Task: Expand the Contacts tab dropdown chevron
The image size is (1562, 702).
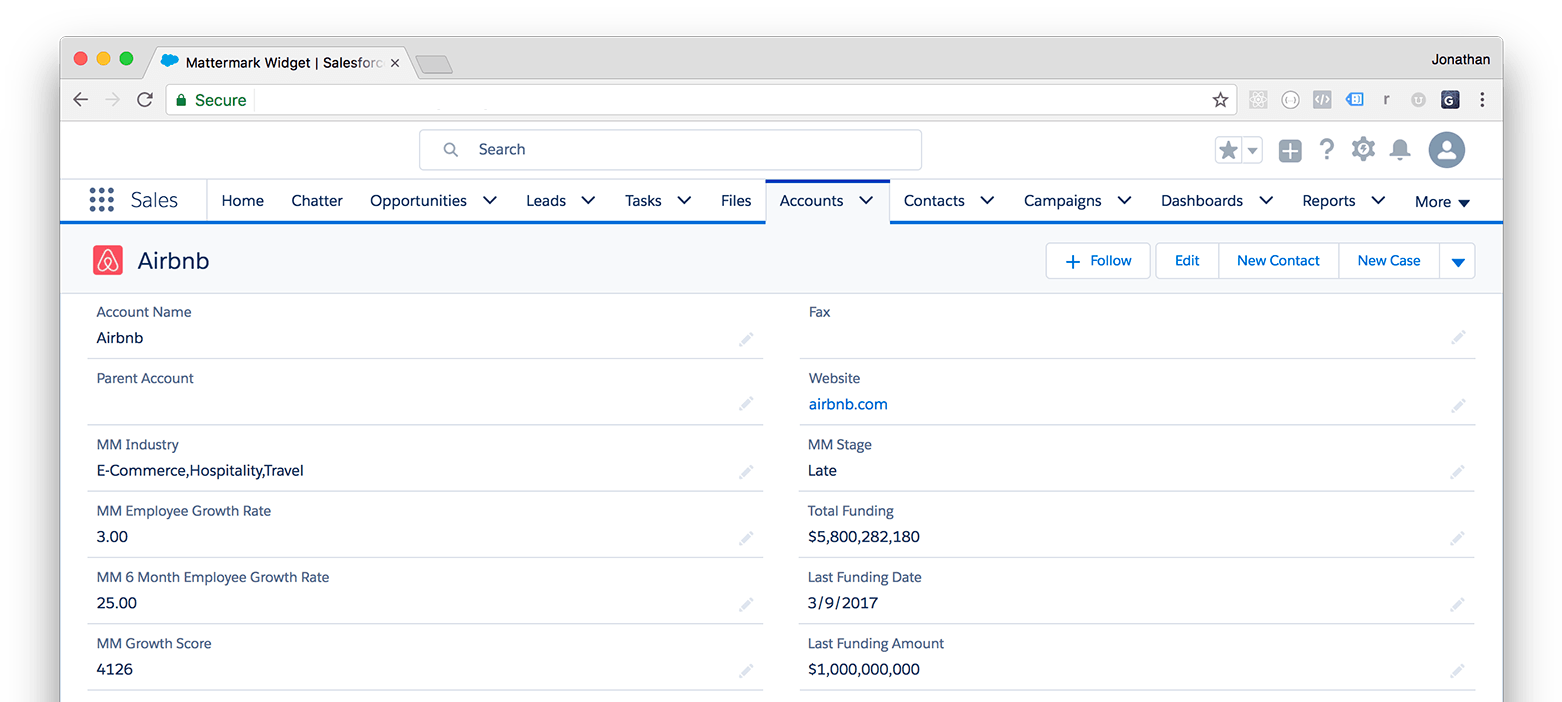Action: point(987,200)
